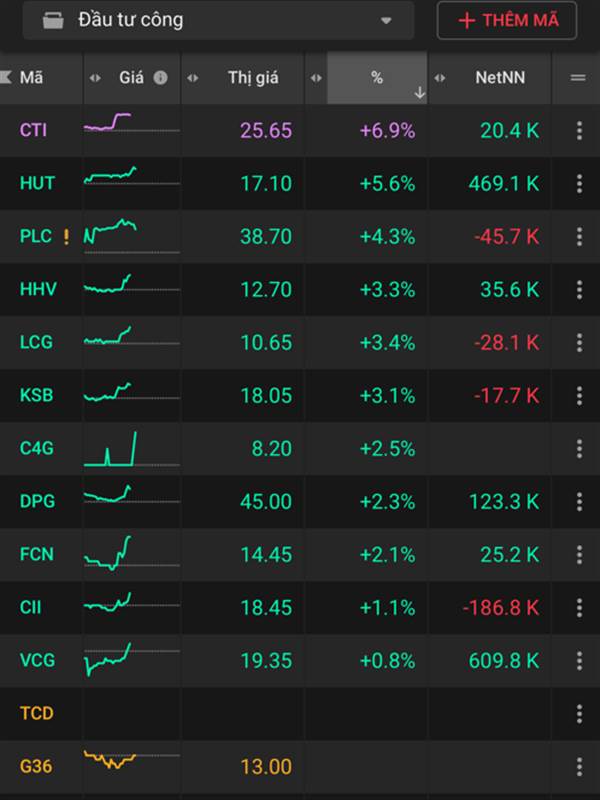Open the column settings hamburger icon

tap(577, 78)
